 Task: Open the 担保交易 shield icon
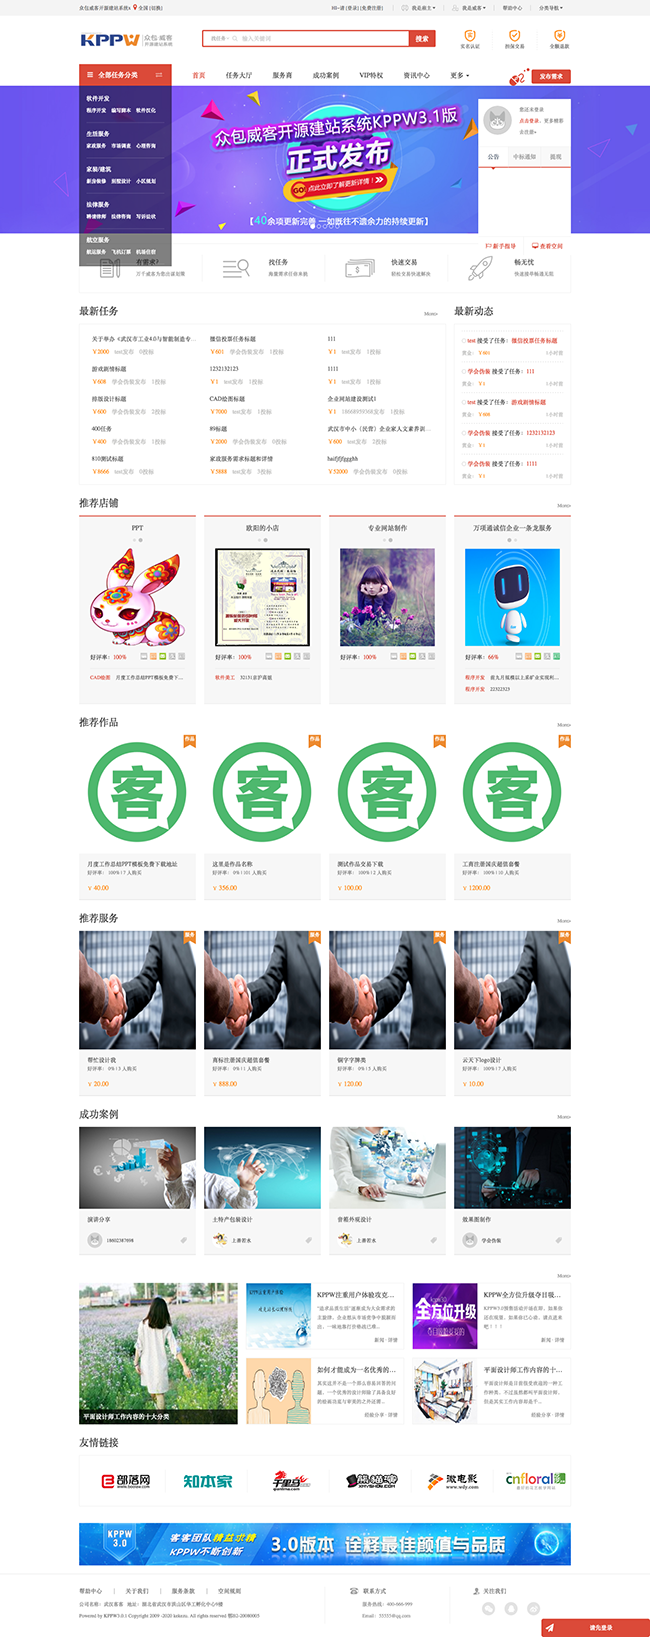click(515, 35)
